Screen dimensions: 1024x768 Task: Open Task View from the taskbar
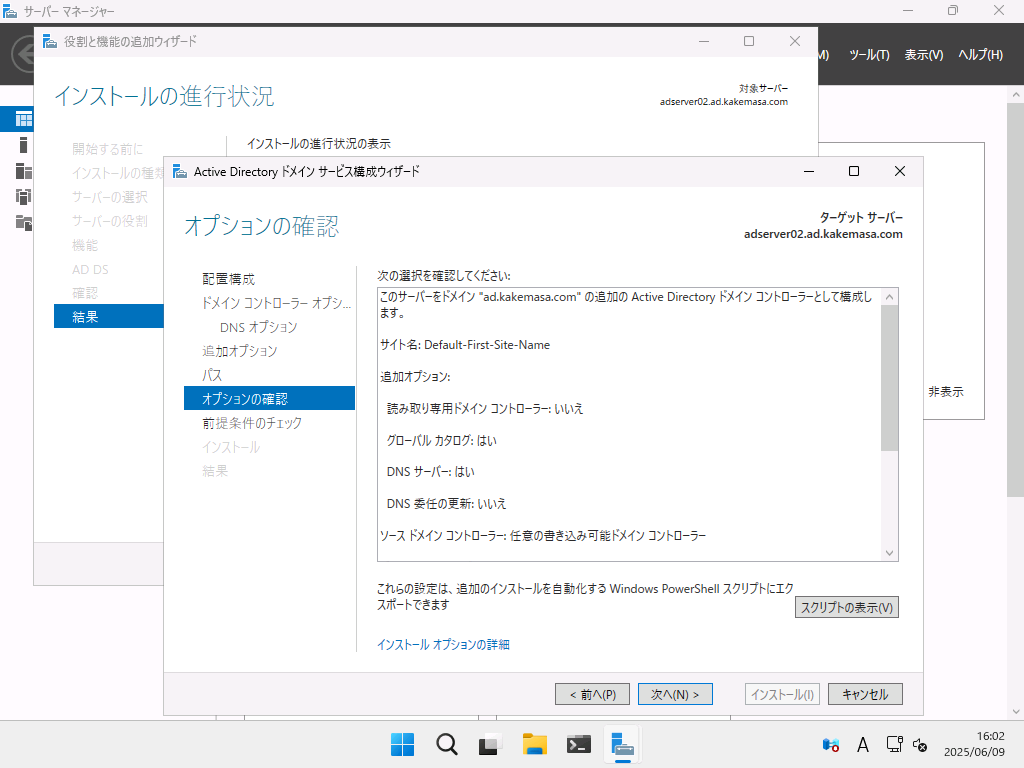pyautogui.click(x=490, y=744)
